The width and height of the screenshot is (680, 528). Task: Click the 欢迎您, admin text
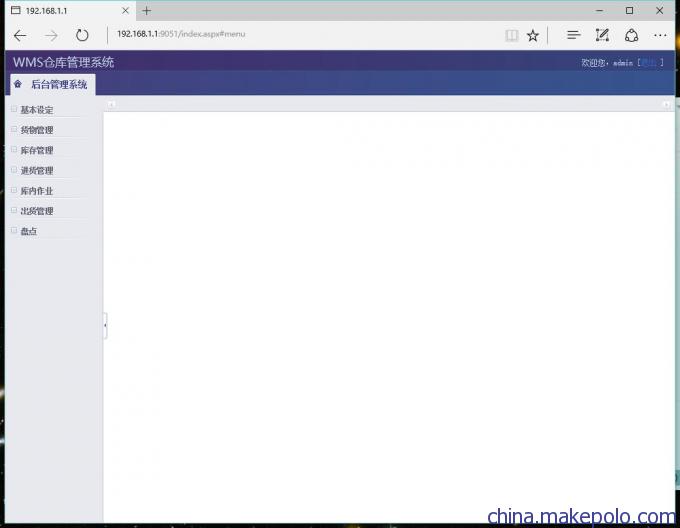607,63
